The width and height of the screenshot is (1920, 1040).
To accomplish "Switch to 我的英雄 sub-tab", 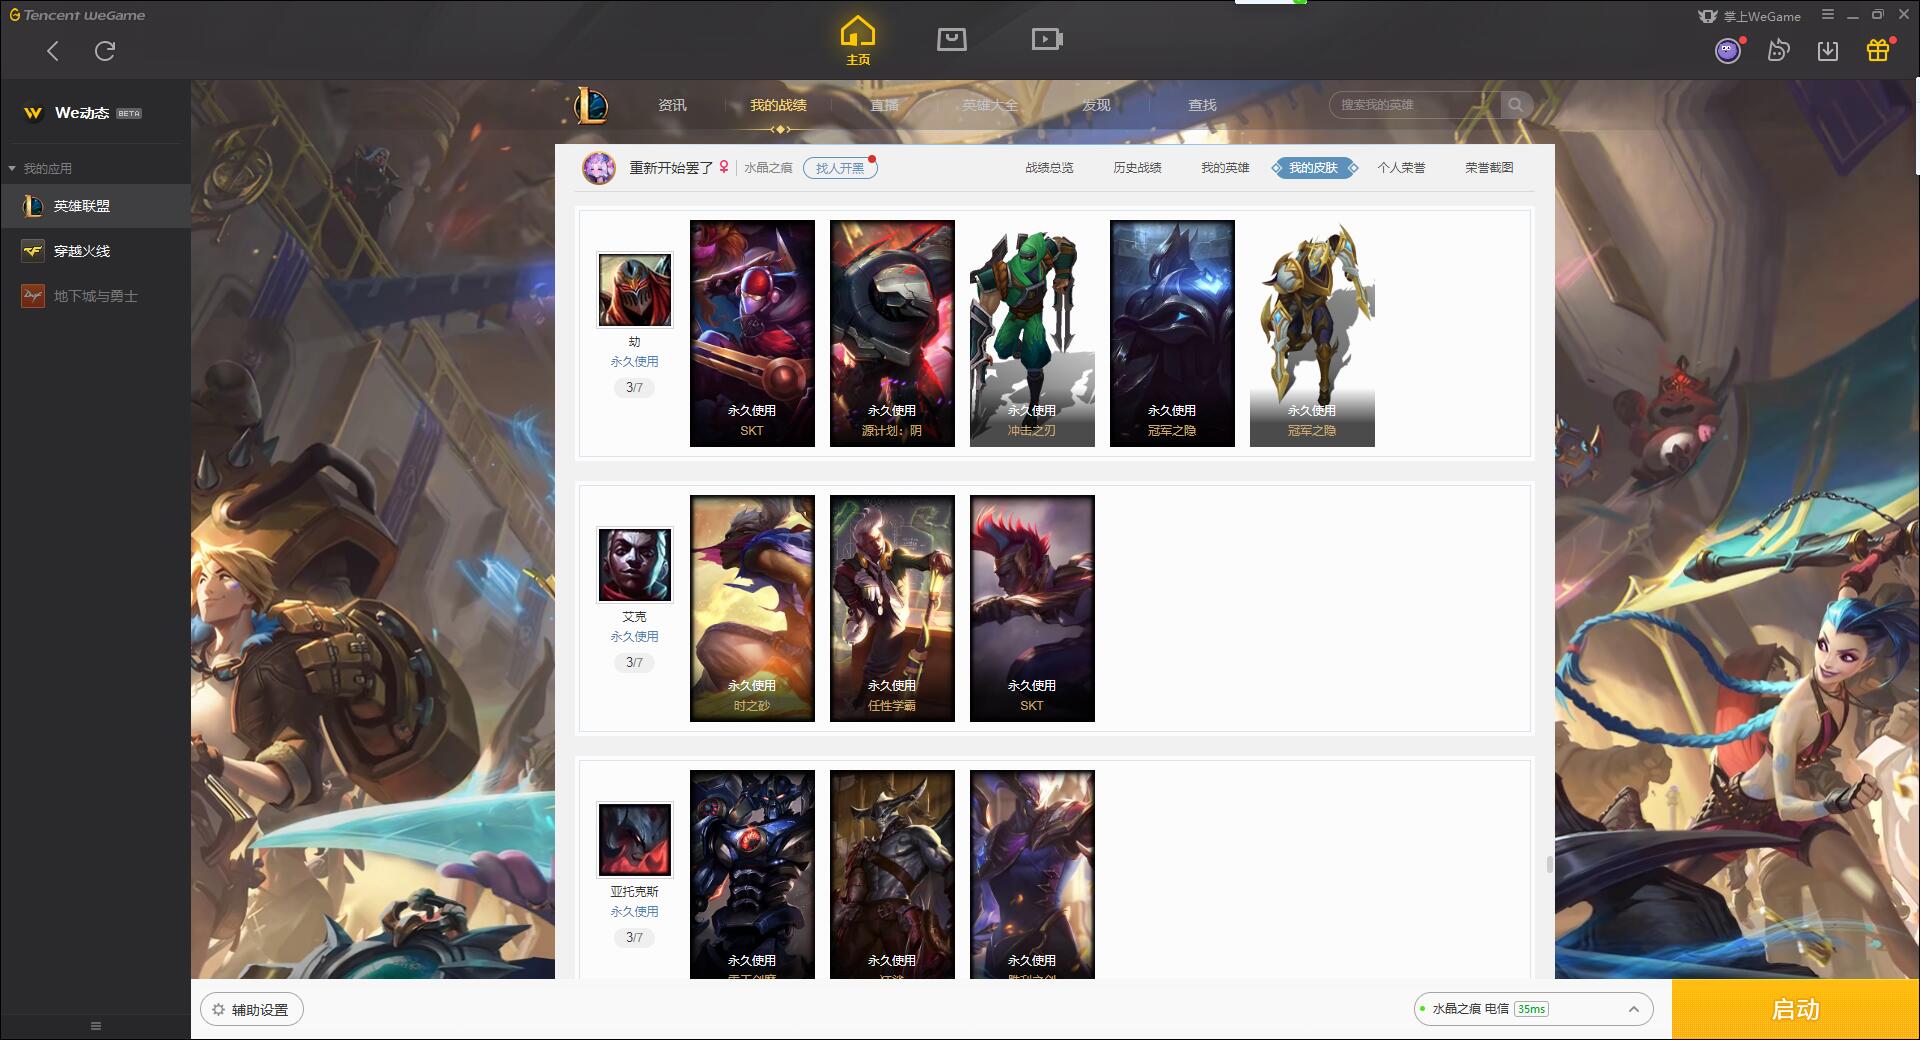I will [x=1225, y=168].
